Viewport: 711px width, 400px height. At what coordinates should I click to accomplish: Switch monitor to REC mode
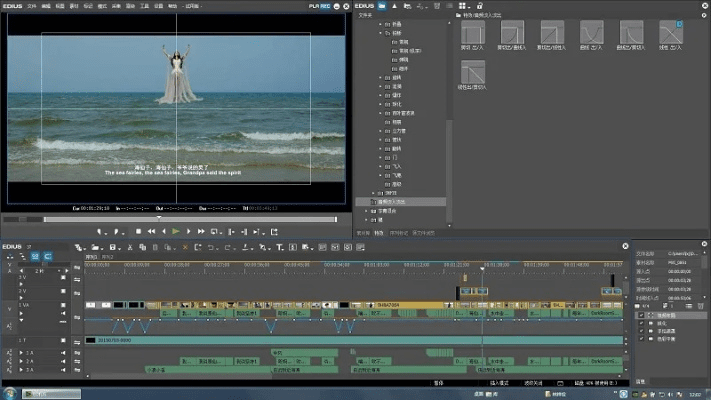tap(325, 6)
